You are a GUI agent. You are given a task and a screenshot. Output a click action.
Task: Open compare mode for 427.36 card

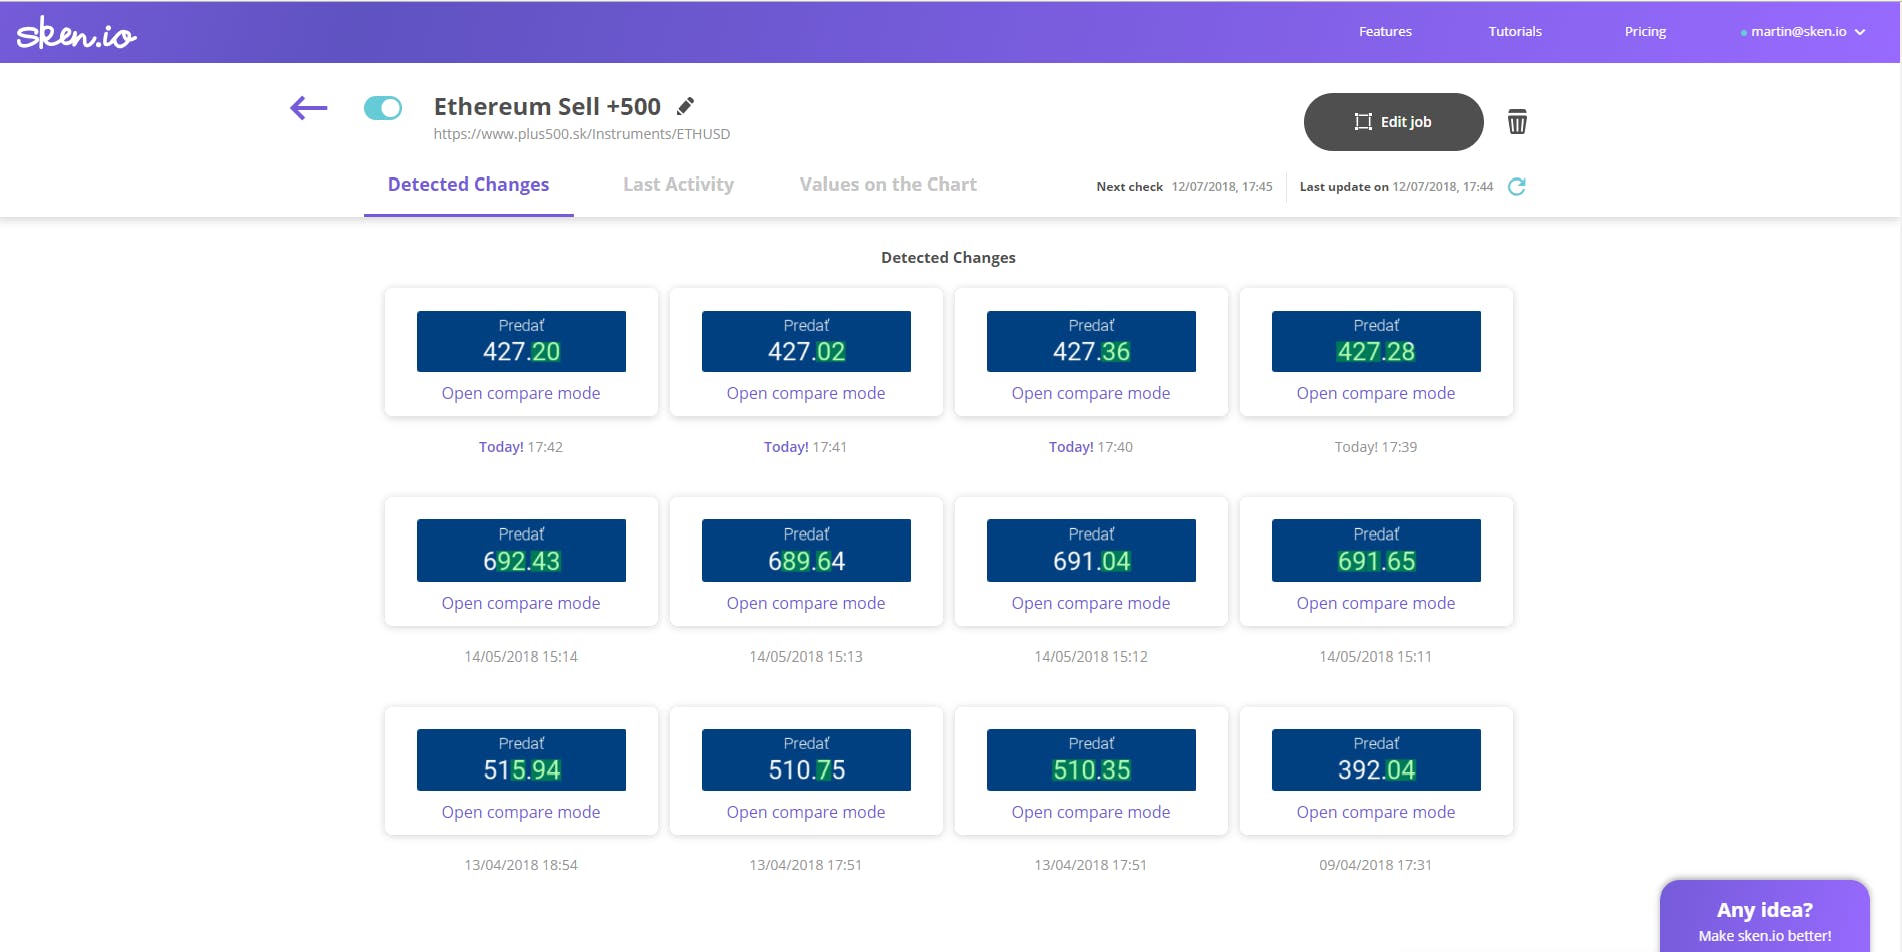[x=1091, y=394]
